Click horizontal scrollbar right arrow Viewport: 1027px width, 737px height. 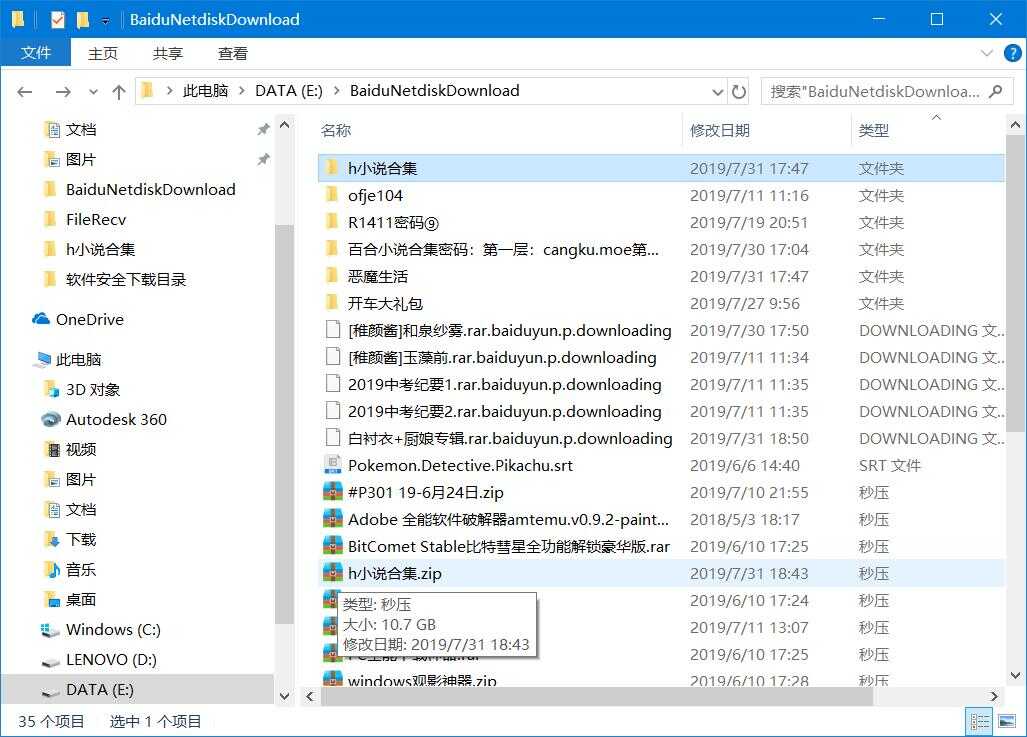click(994, 696)
